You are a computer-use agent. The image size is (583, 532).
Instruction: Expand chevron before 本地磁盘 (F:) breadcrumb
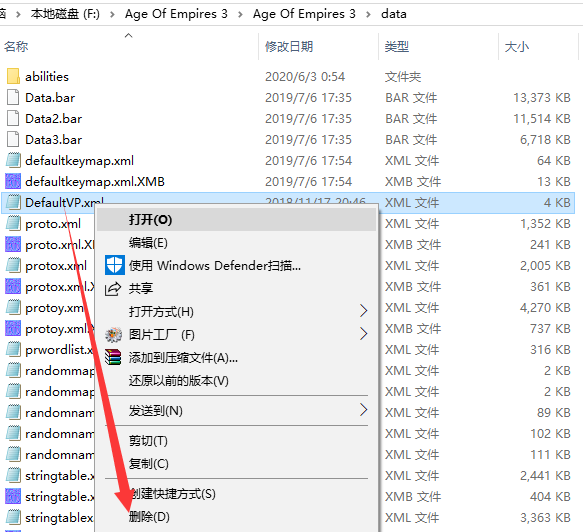click(x=18, y=14)
